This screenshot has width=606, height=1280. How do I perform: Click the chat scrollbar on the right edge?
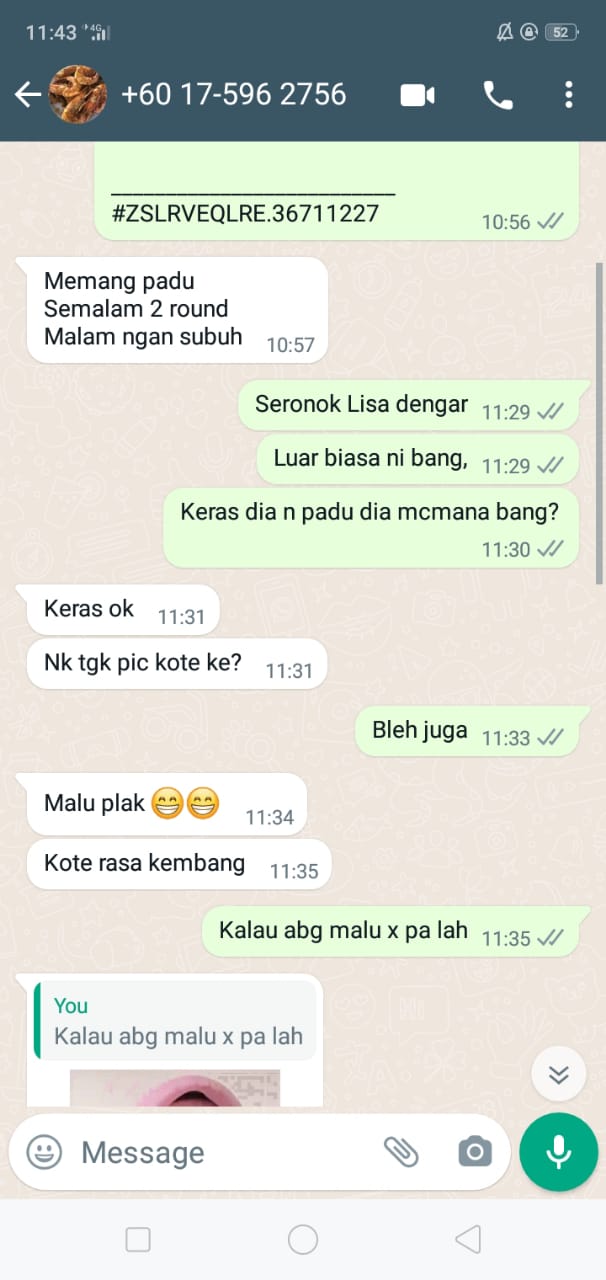pyautogui.click(x=599, y=422)
